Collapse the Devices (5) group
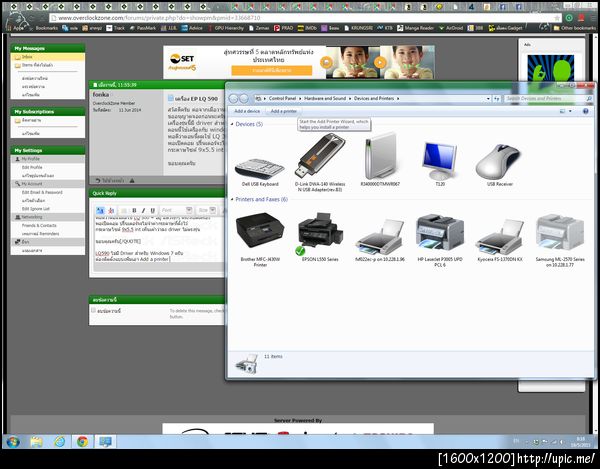Screen dimensions: 600x469 [x=232, y=124]
